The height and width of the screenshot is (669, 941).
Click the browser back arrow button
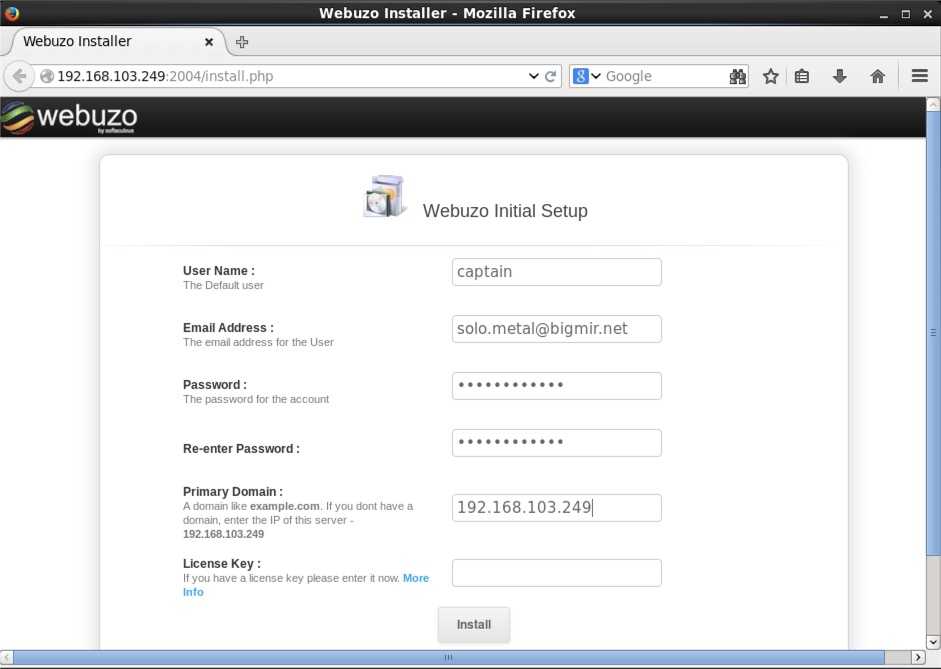point(19,76)
